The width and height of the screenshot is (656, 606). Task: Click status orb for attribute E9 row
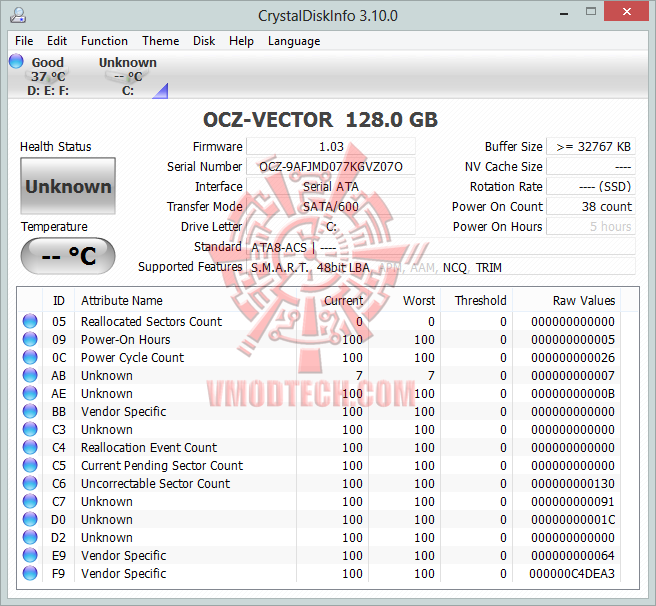30,555
